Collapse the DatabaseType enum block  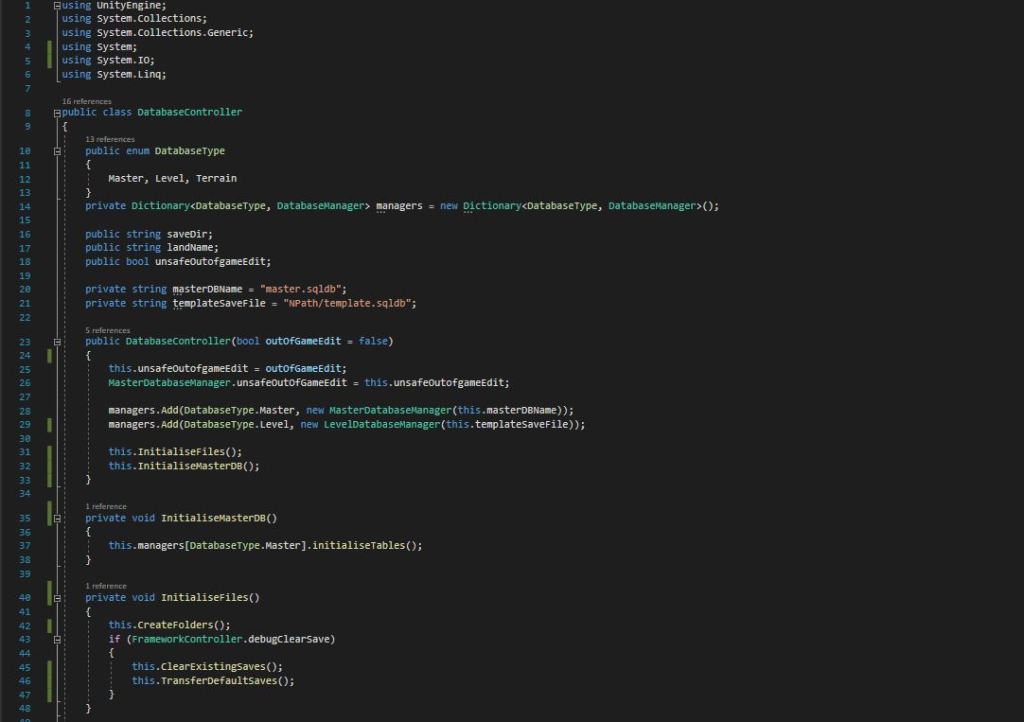tap(57, 151)
